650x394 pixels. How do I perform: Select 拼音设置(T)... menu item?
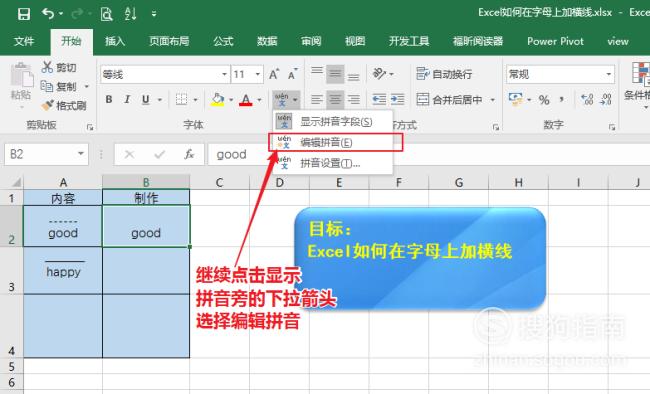332,163
